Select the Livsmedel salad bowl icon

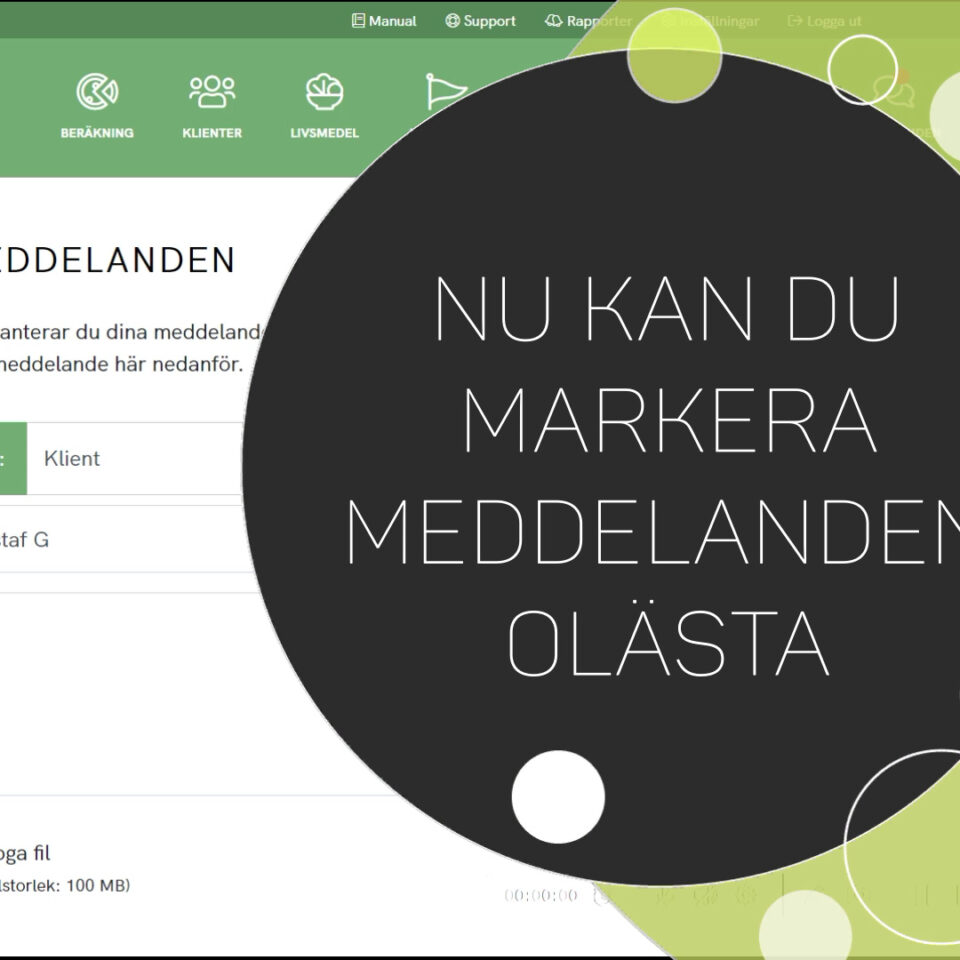(324, 92)
